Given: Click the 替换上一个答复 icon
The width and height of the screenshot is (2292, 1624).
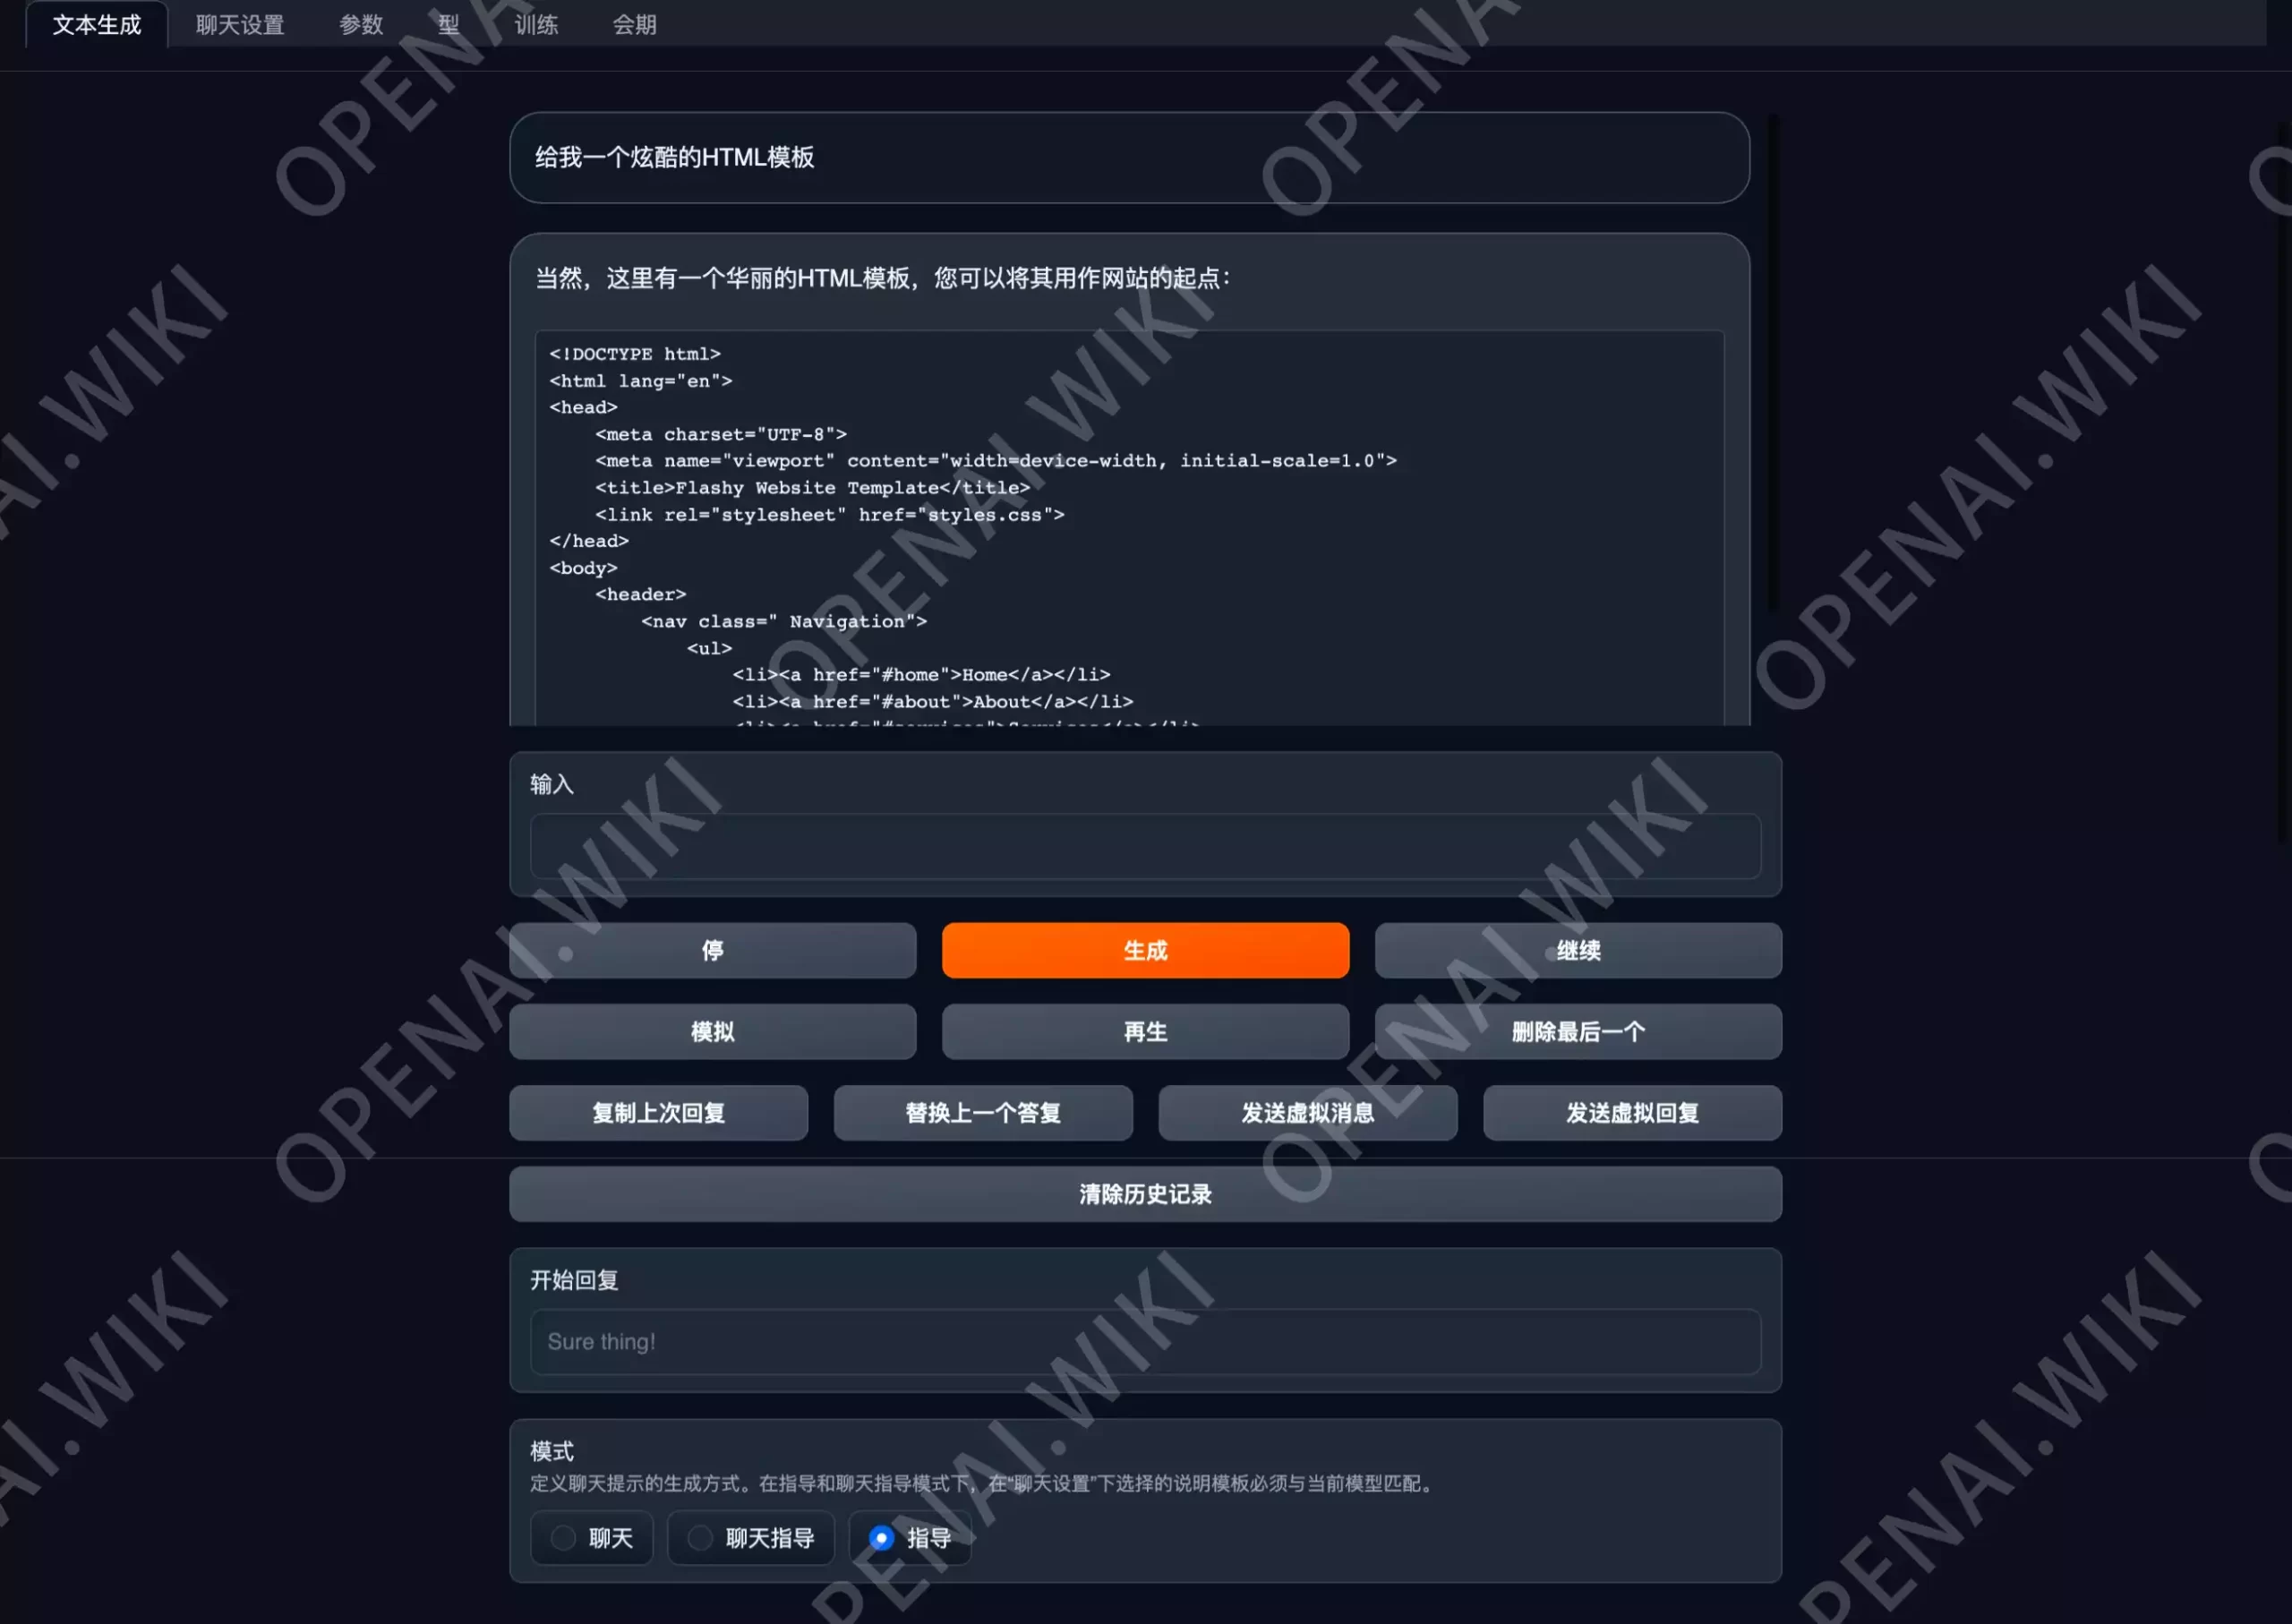Looking at the screenshot, I should pyautogui.click(x=982, y=1111).
